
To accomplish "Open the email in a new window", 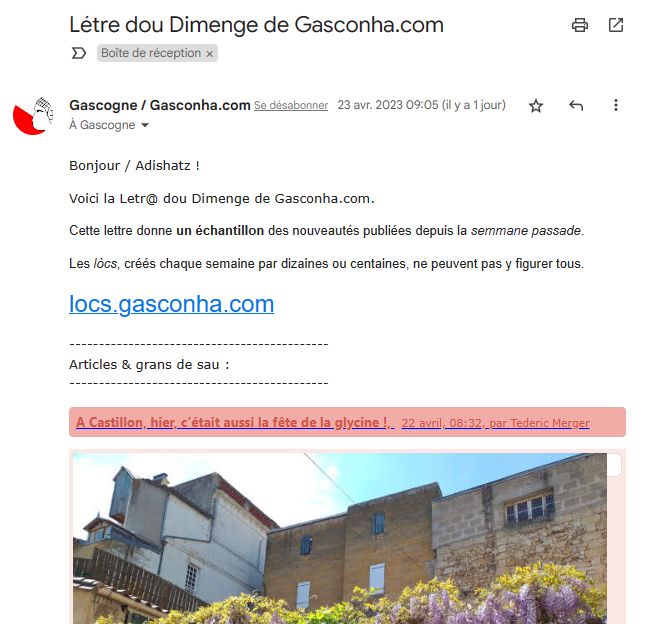I will click(616, 25).
